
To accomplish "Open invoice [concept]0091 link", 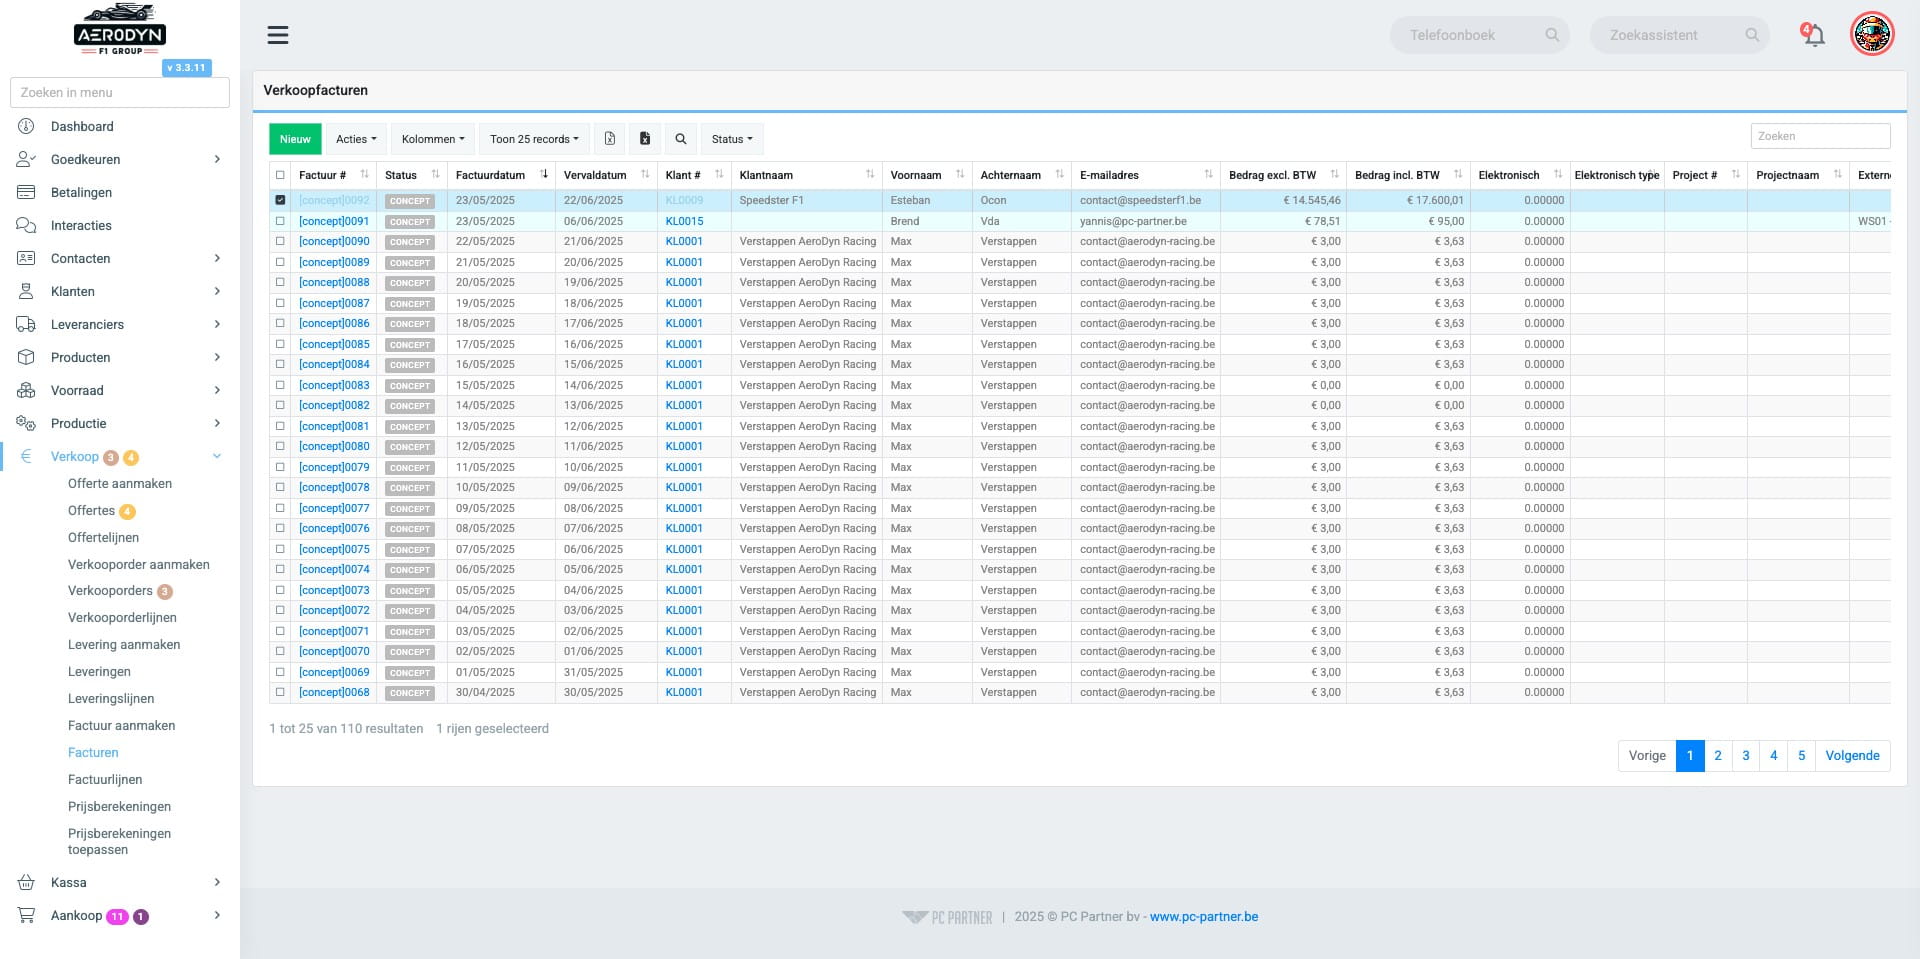I will (x=334, y=221).
